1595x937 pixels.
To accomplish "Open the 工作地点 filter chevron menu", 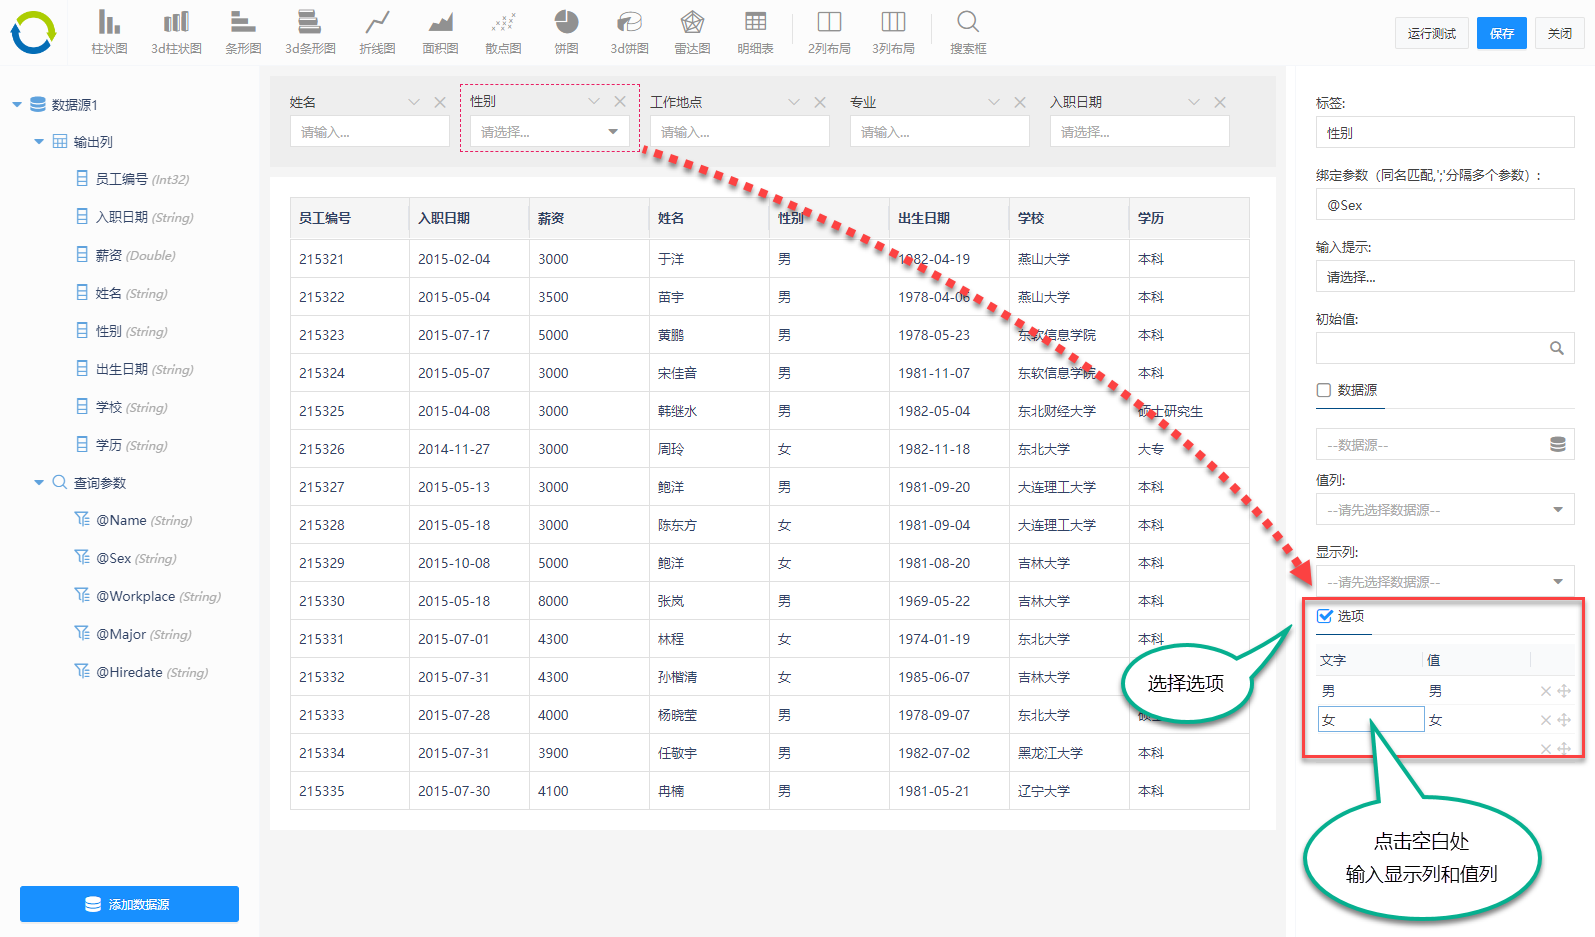I will point(794,102).
